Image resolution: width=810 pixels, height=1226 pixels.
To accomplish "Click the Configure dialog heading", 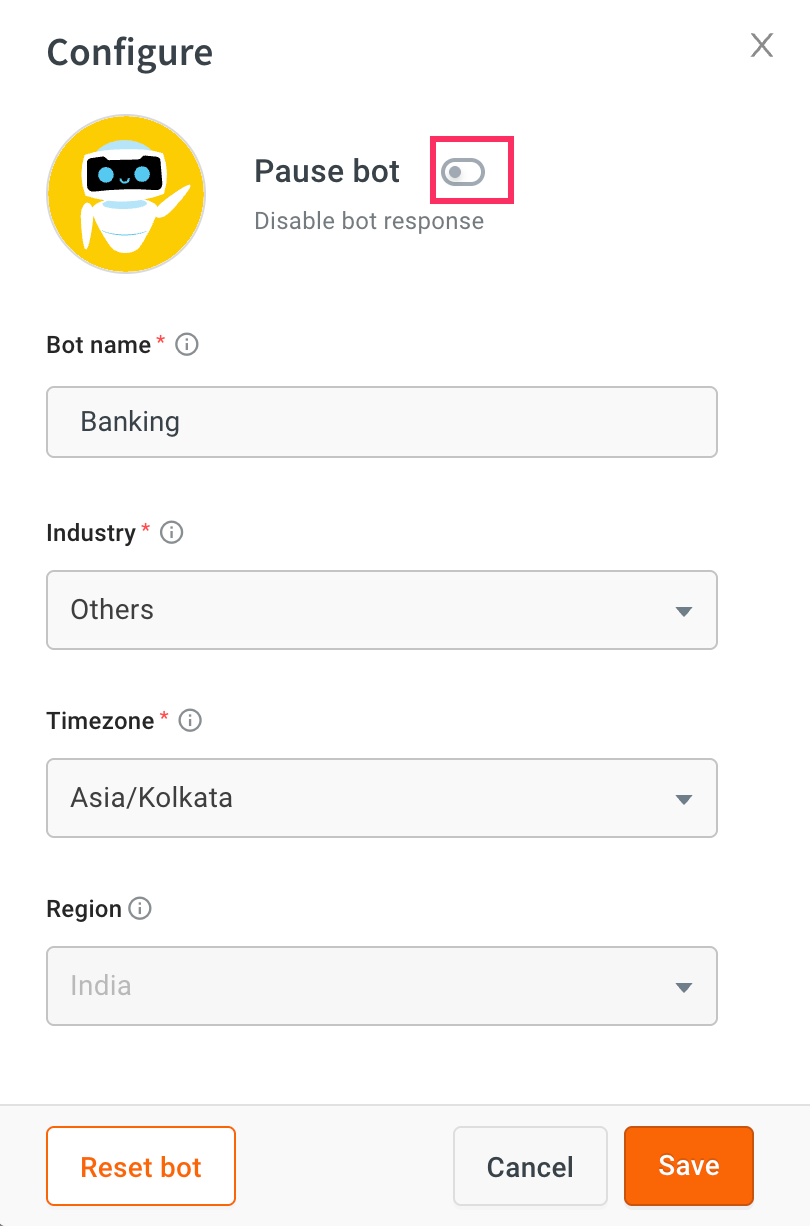I will click(130, 52).
